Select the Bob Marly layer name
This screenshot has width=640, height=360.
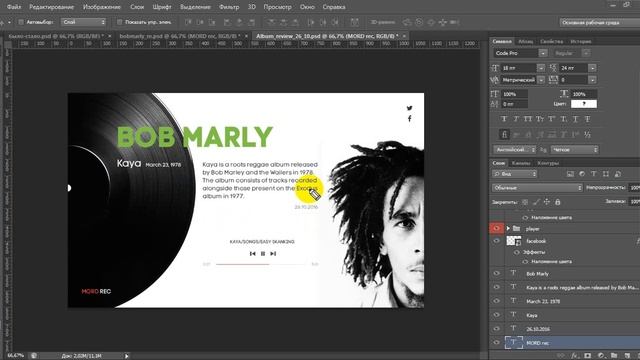537,274
